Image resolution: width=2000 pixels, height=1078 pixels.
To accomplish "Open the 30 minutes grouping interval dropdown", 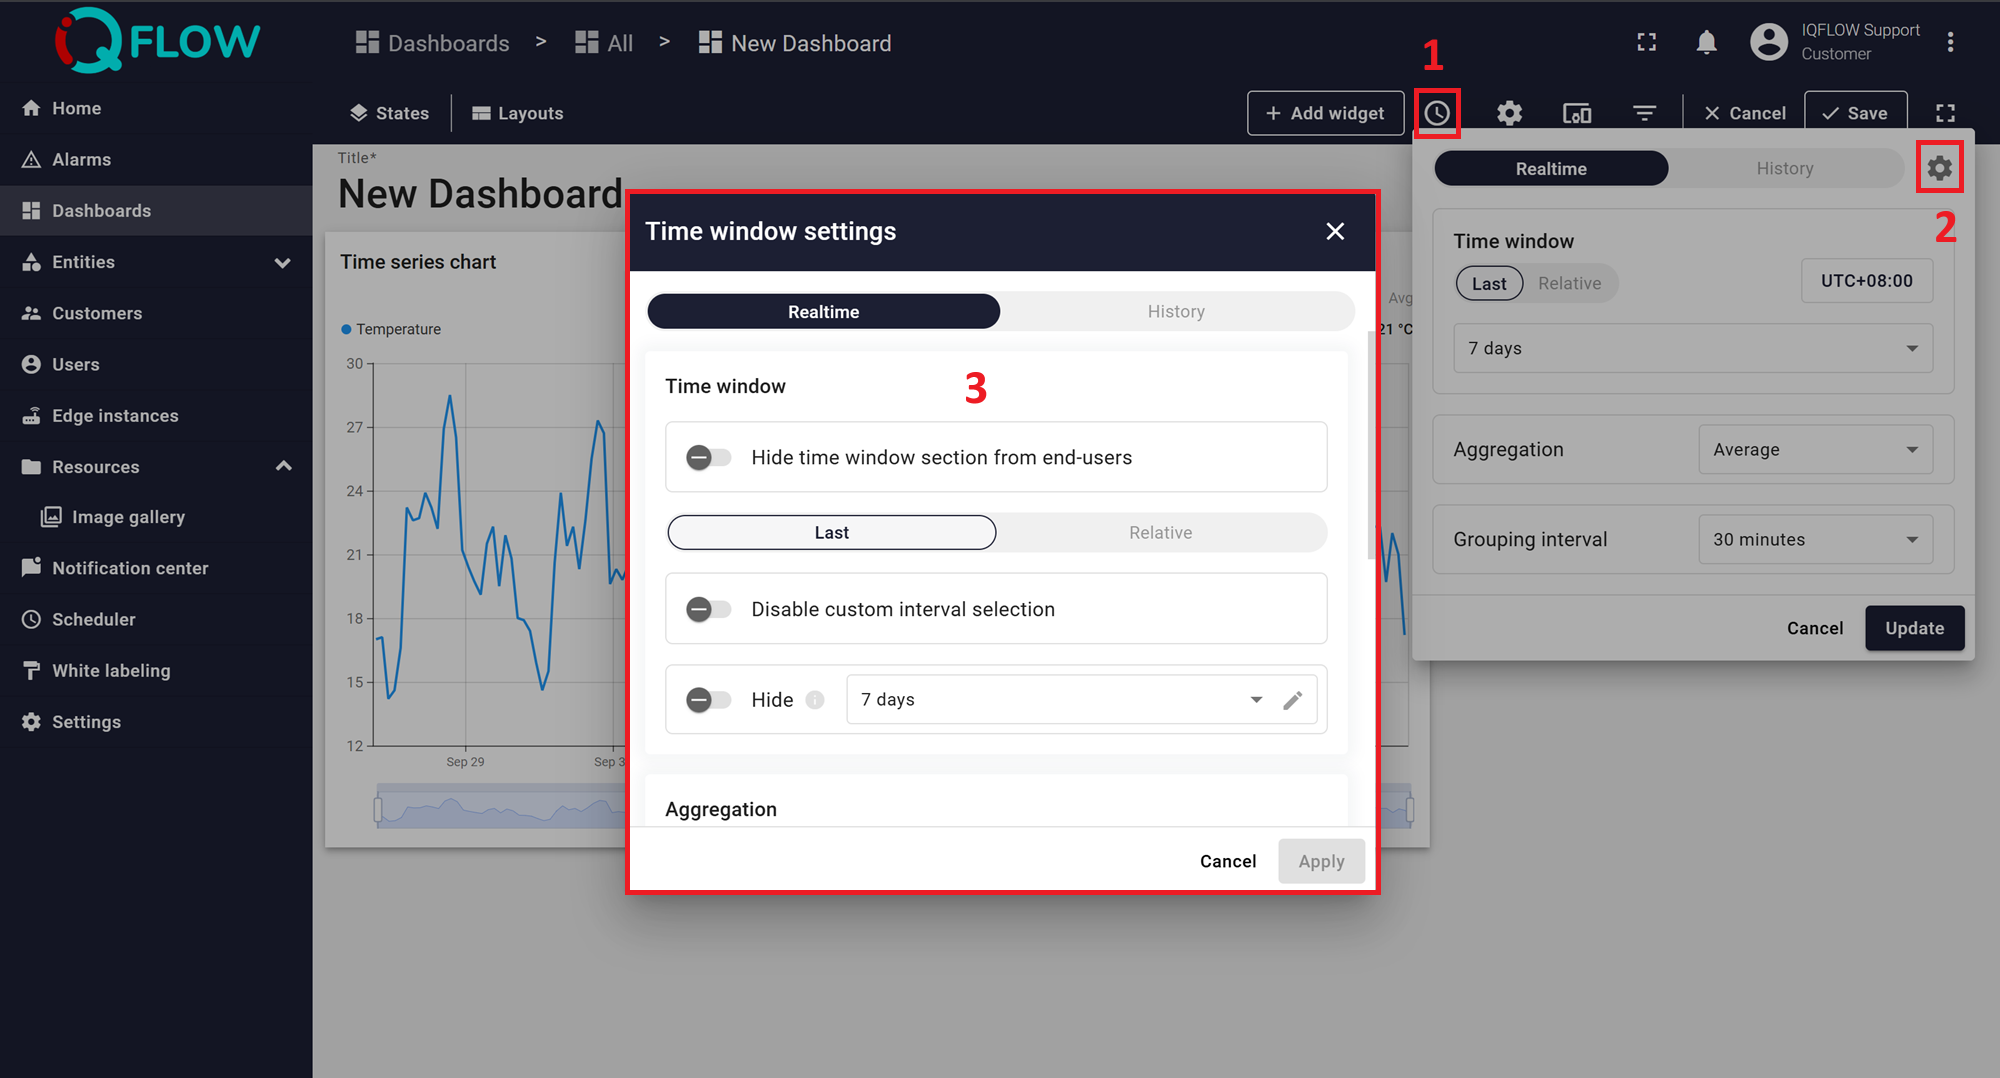I will 1815,539.
